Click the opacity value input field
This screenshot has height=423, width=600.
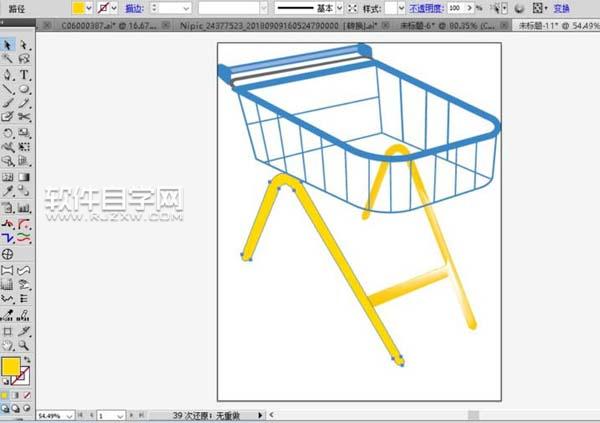[x=456, y=8]
